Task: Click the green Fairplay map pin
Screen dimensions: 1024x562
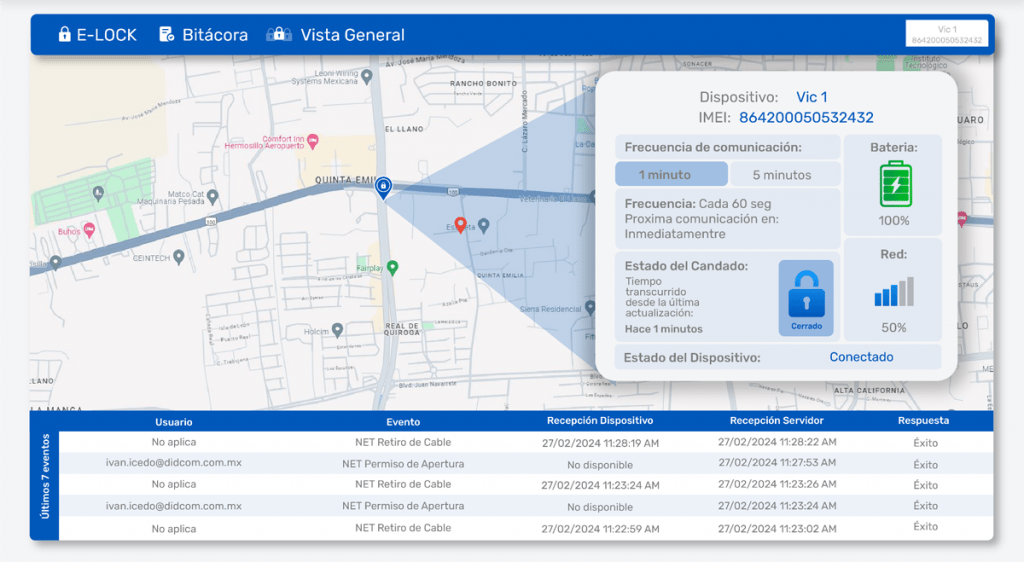Action: click(393, 267)
